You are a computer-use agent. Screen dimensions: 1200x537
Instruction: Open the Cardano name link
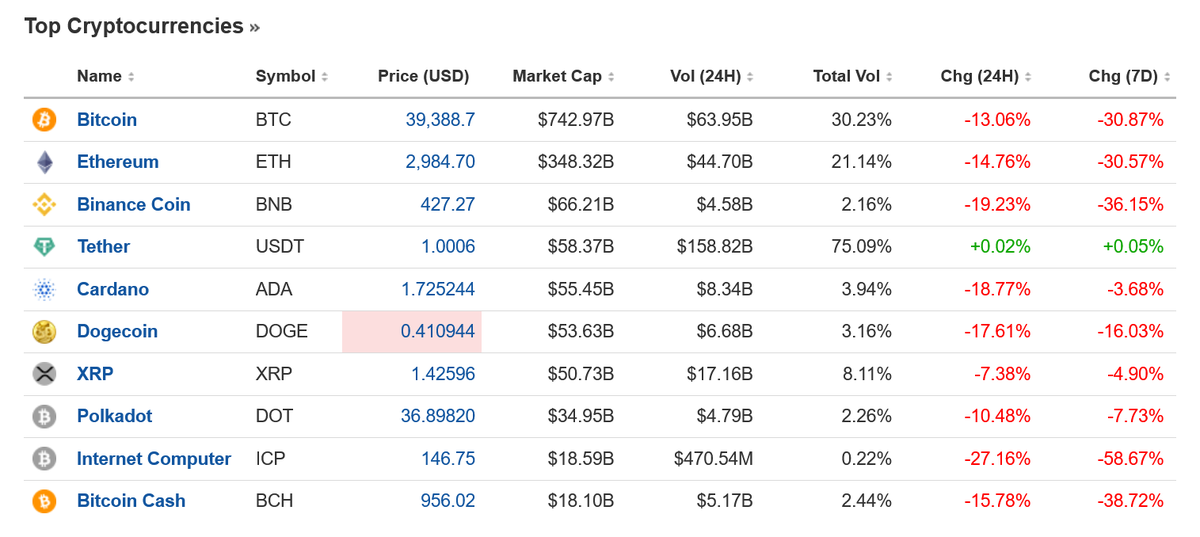click(113, 290)
